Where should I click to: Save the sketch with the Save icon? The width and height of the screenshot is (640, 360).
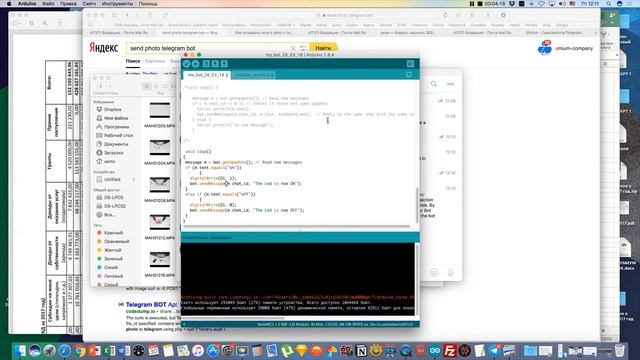coord(224,64)
